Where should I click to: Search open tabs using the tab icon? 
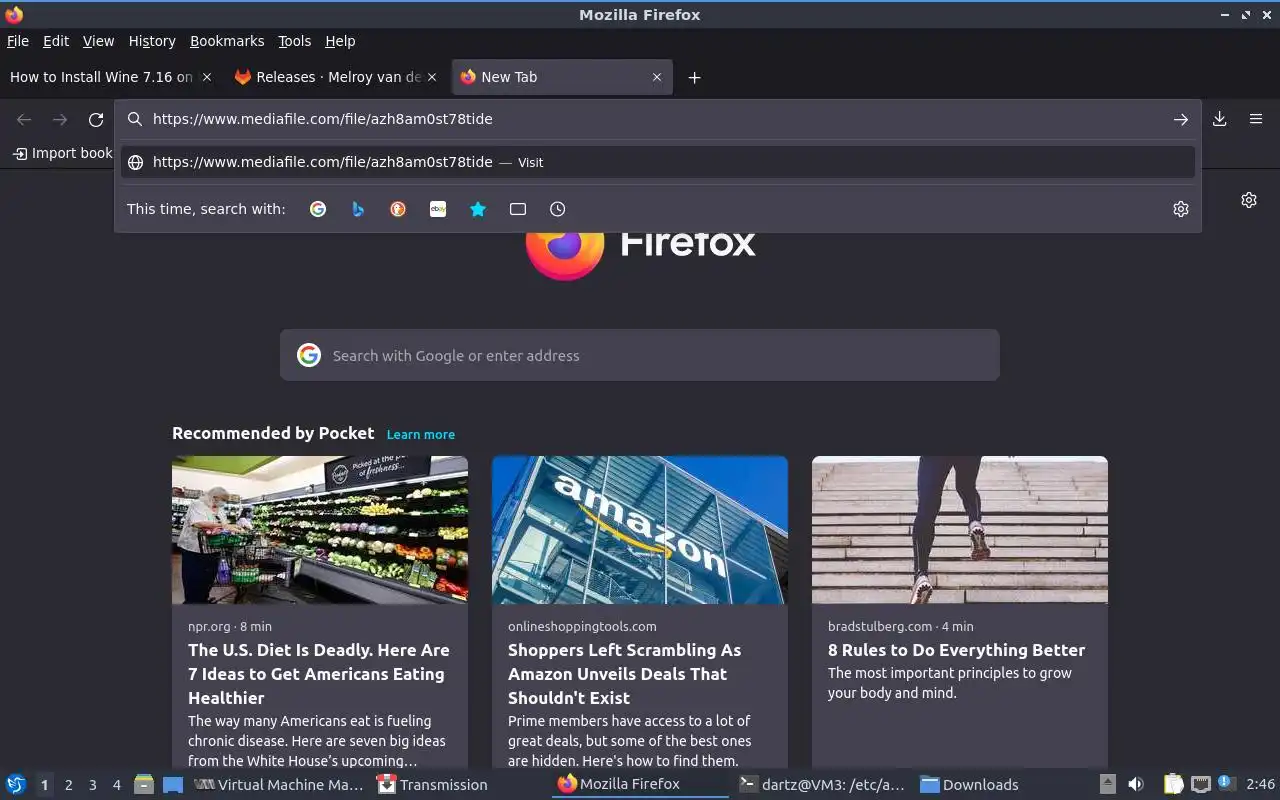[x=518, y=209]
